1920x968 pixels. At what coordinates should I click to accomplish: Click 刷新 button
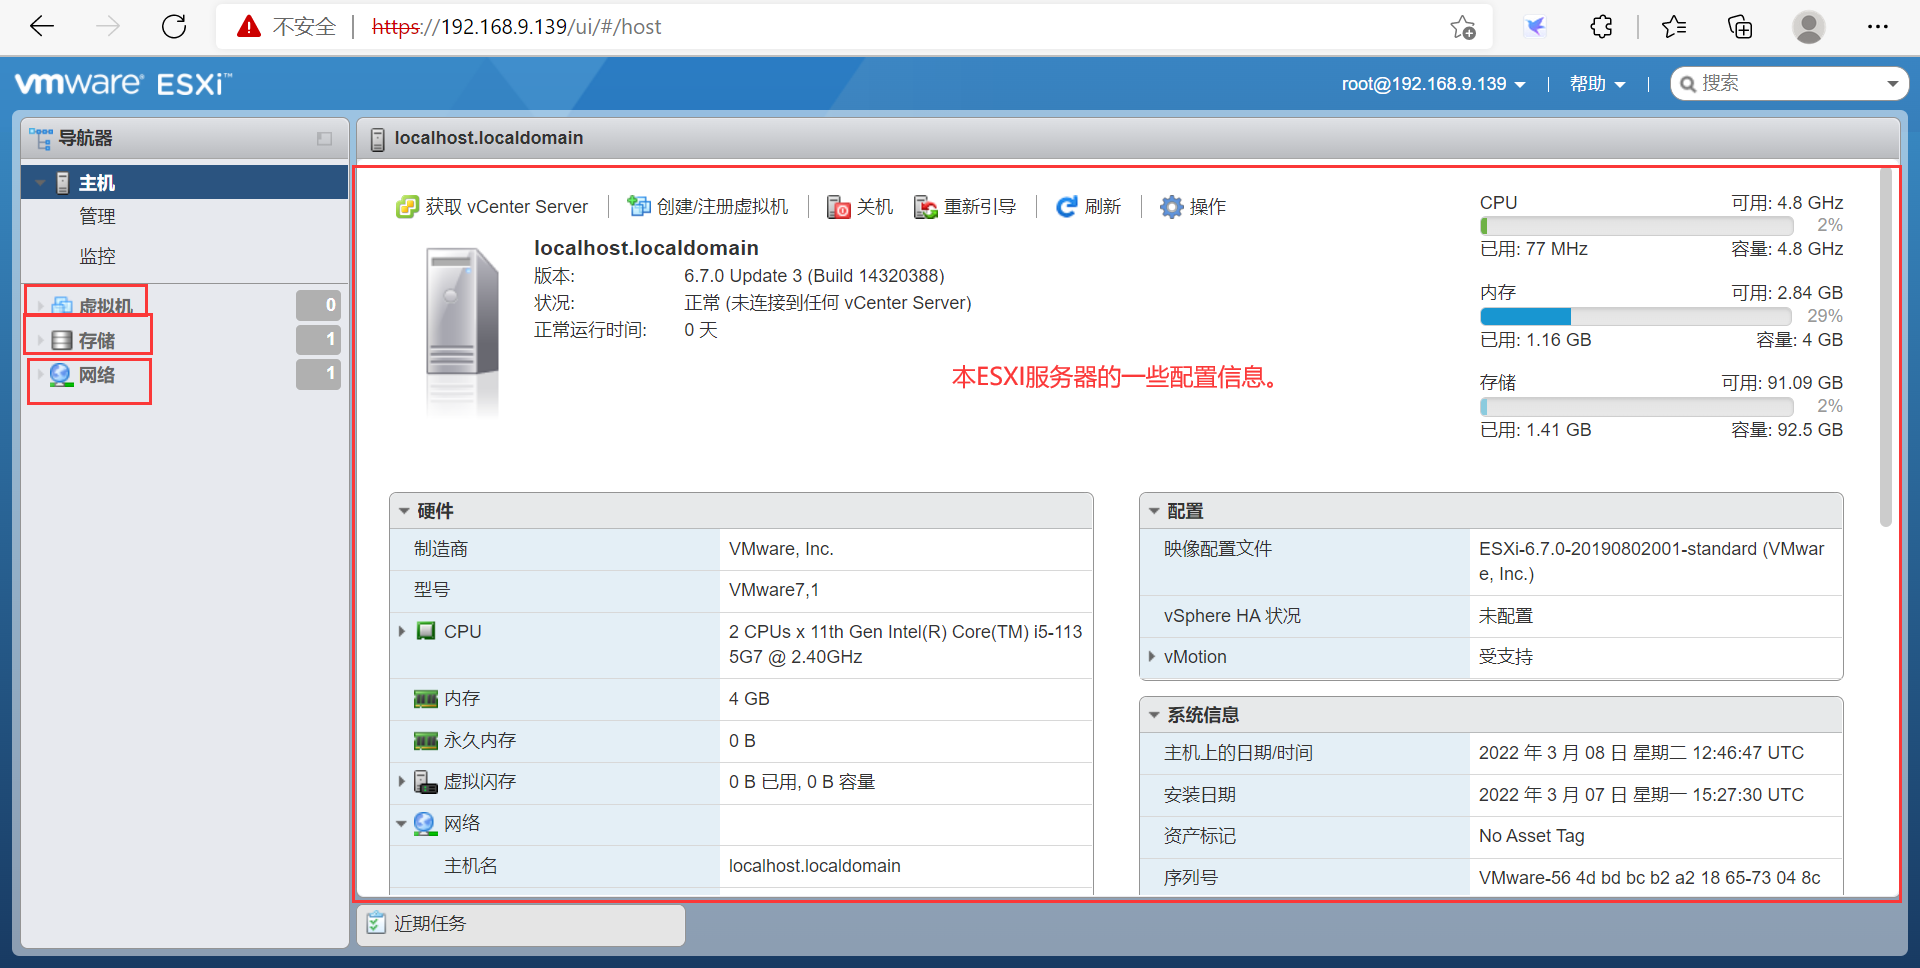1089,207
